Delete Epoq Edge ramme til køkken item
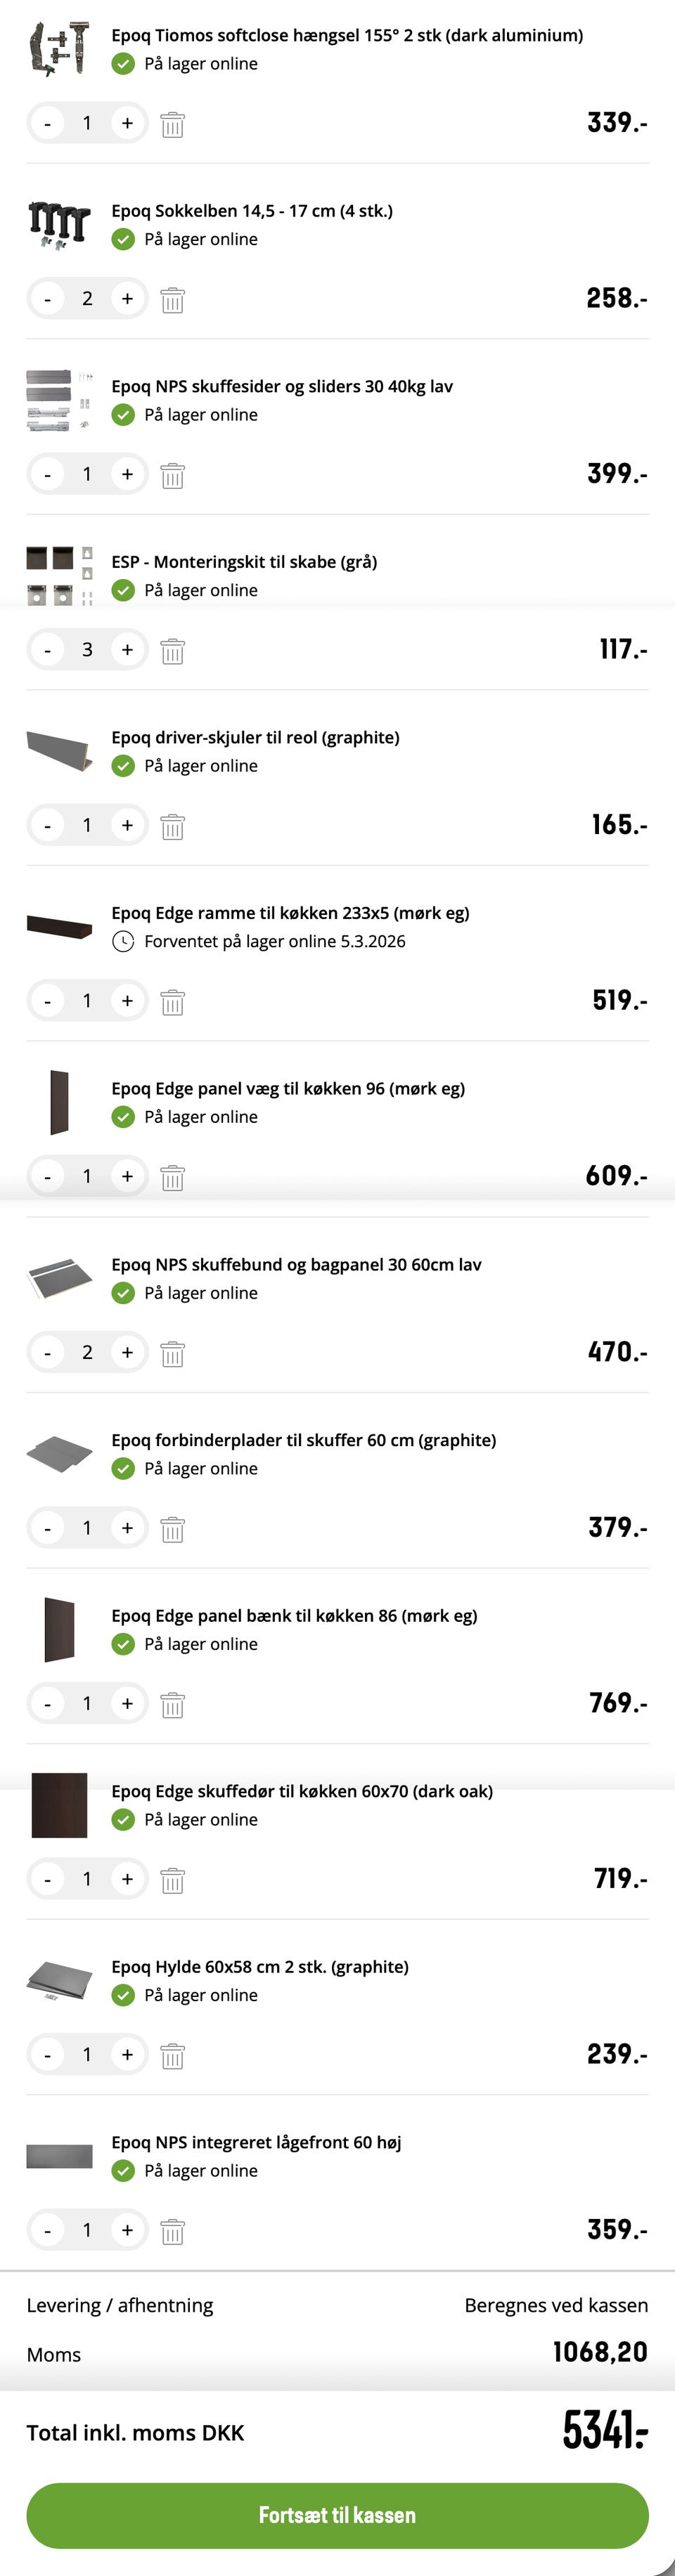 [x=172, y=1002]
